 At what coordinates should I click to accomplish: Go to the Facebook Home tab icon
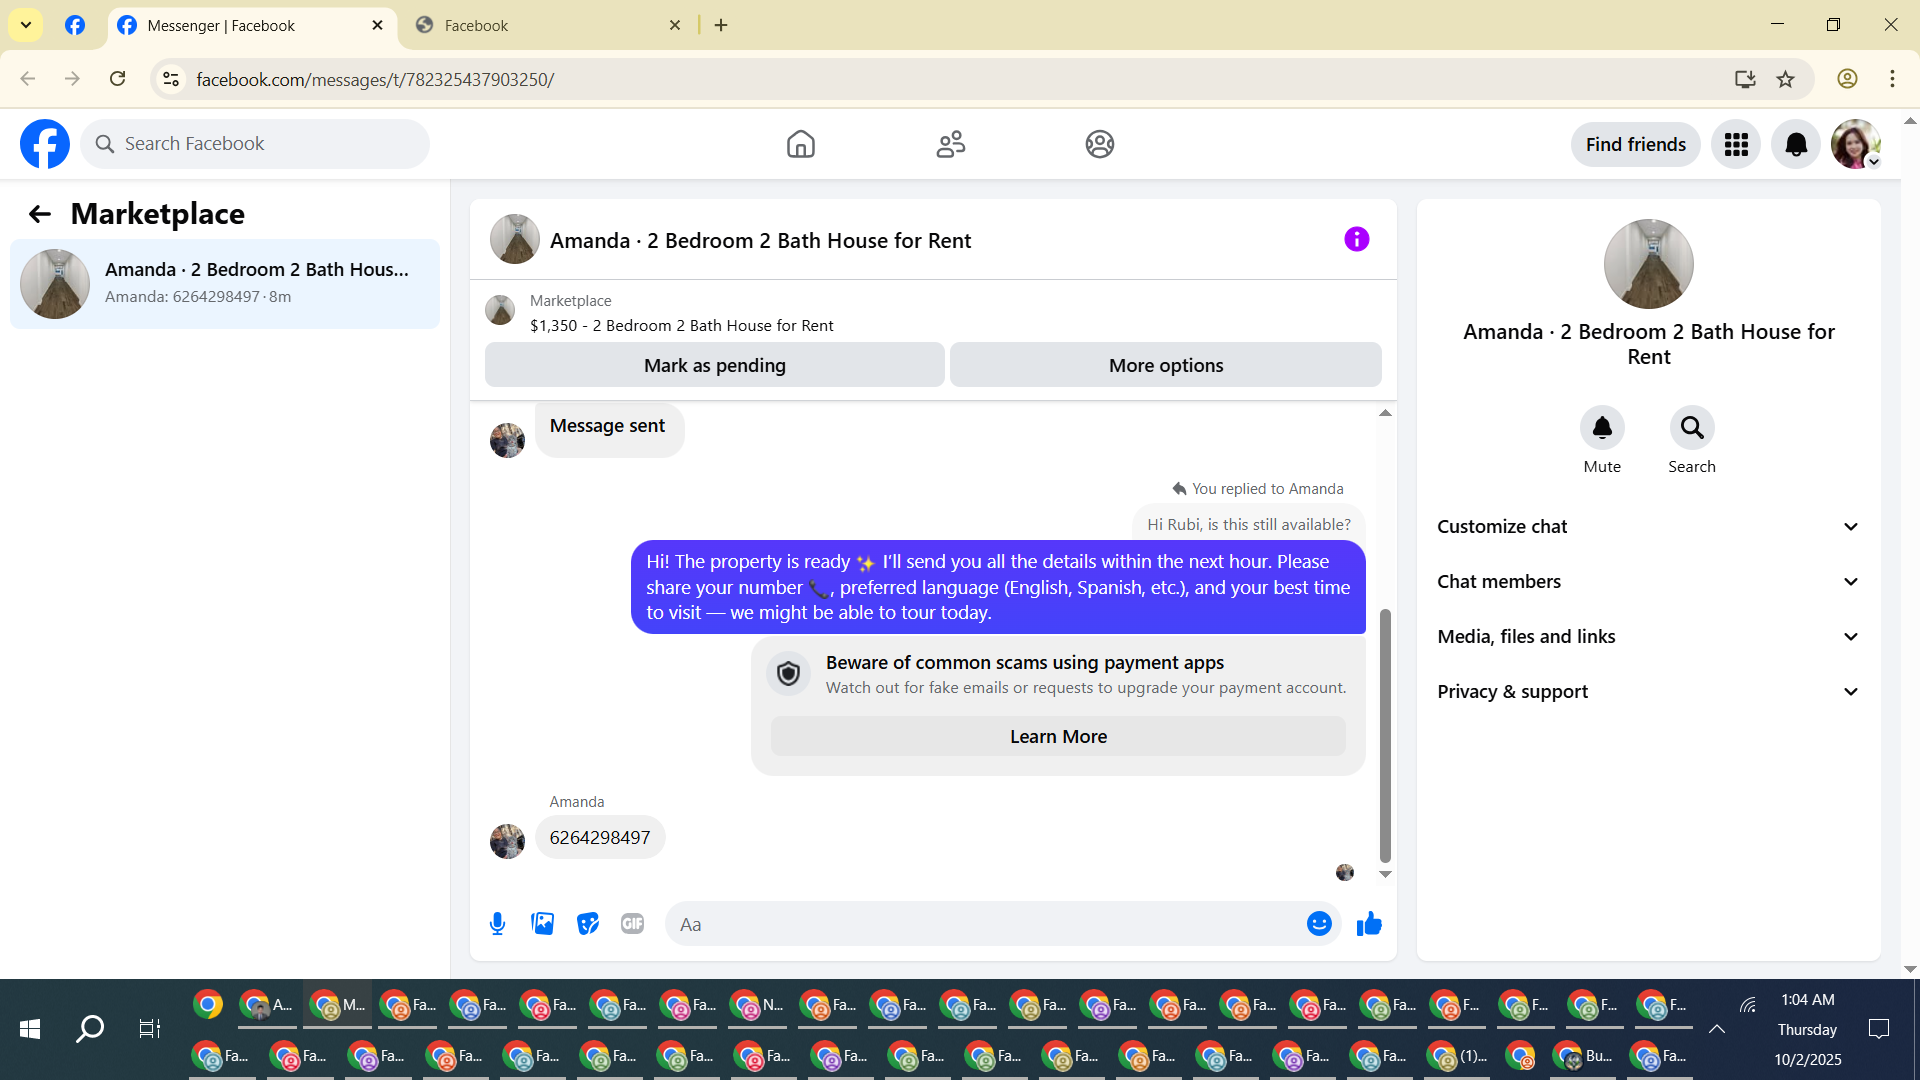pyautogui.click(x=800, y=145)
